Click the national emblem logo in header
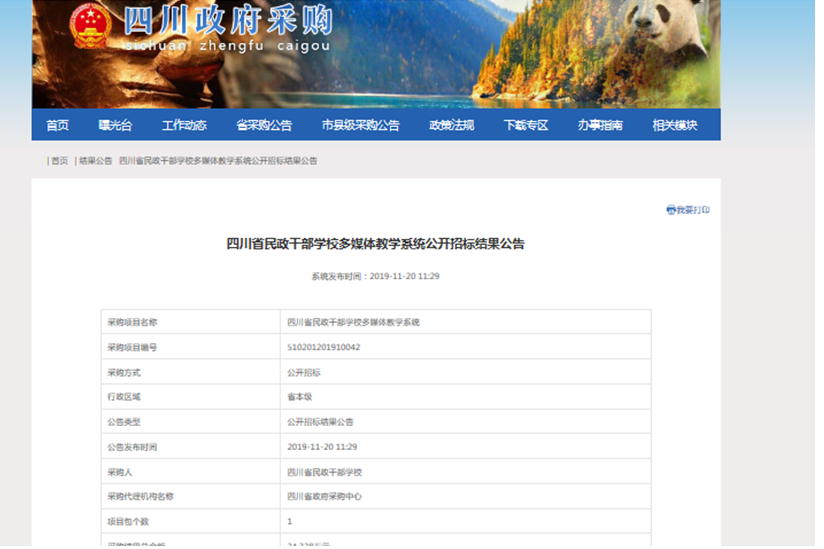The width and height of the screenshot is (824, 549). point(90,26)
